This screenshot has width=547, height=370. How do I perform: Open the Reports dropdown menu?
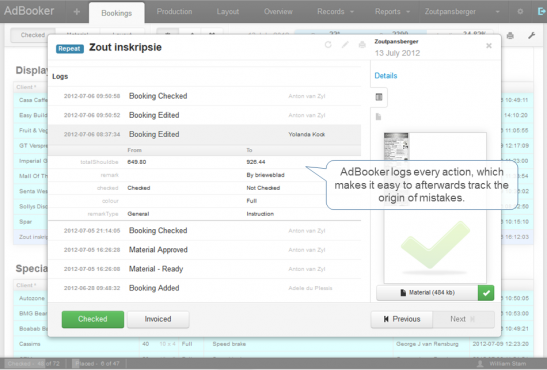coord(392,12)
